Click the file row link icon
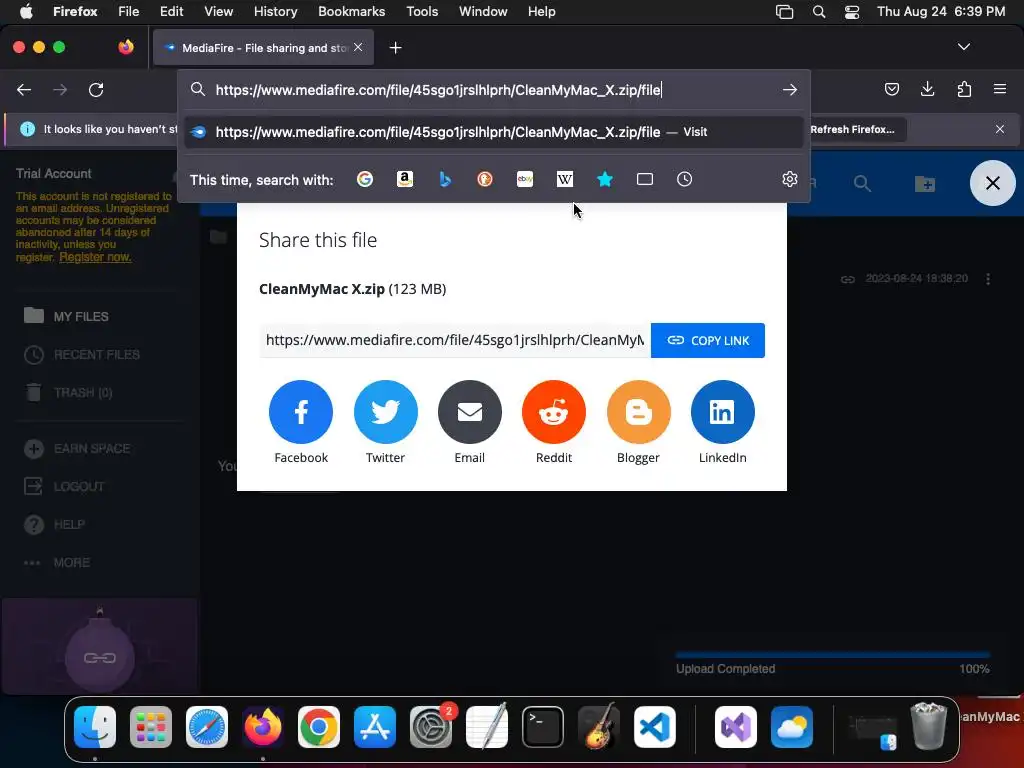The height and width of the screenshot is (768, 1024). (848, 280)
